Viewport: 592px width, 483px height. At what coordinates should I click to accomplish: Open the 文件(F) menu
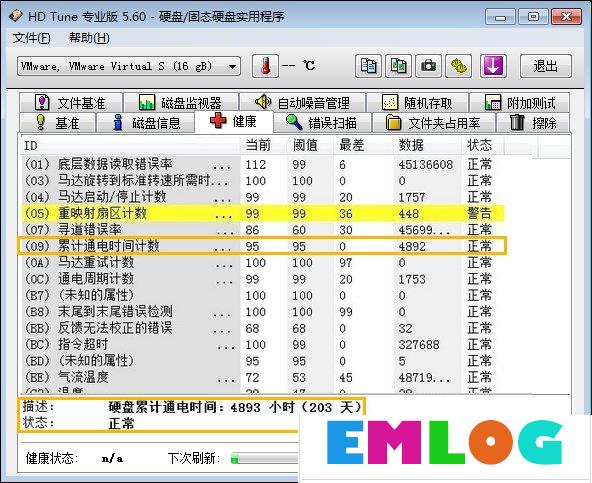[31, 38]
